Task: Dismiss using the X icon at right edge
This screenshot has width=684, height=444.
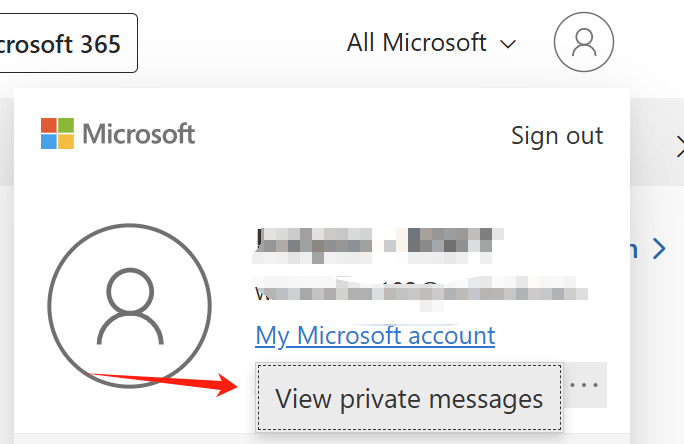Action: pyautogui.click(x=680, y=147)
